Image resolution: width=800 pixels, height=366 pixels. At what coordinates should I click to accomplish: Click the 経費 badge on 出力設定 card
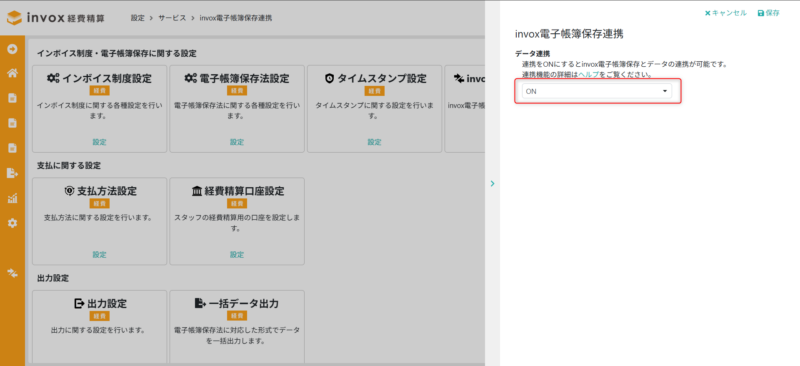[99, 316]
